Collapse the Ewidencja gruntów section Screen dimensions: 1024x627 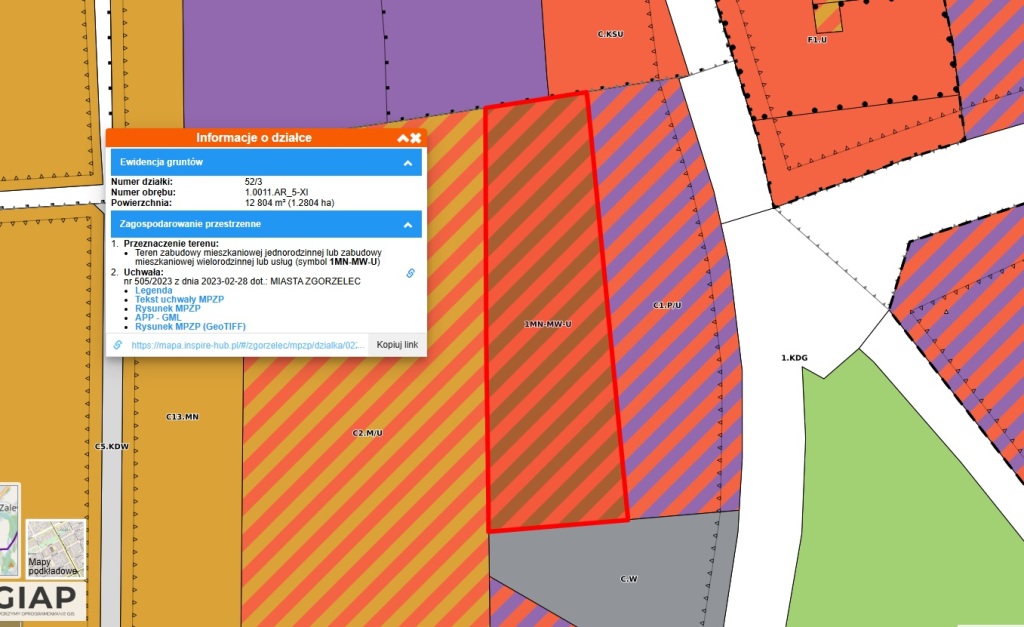coord(407,162)
